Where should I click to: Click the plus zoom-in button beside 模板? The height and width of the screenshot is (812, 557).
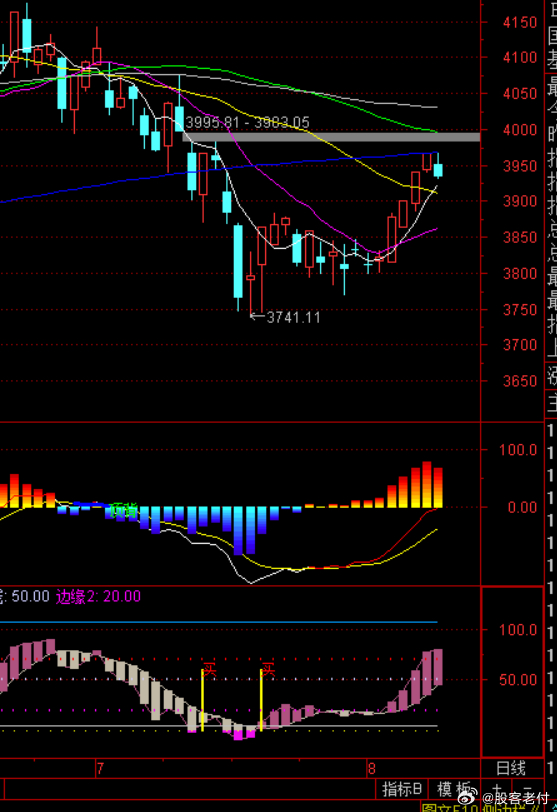[496, 790]
